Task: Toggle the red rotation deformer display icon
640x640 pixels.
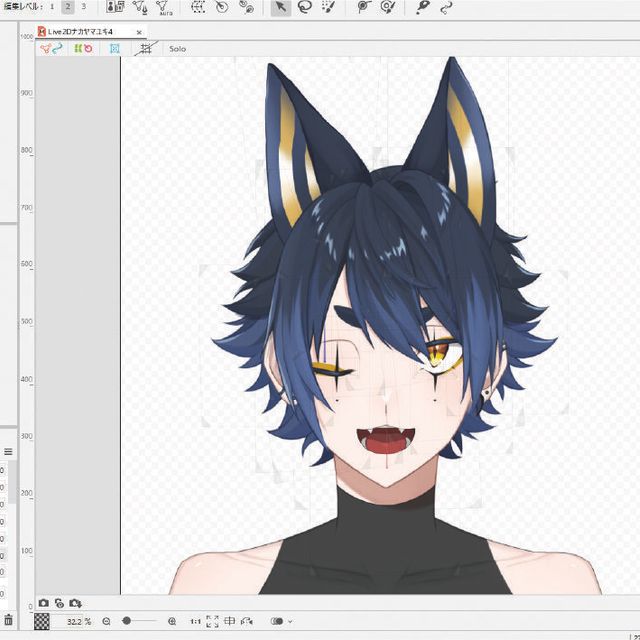Action: 88,49
